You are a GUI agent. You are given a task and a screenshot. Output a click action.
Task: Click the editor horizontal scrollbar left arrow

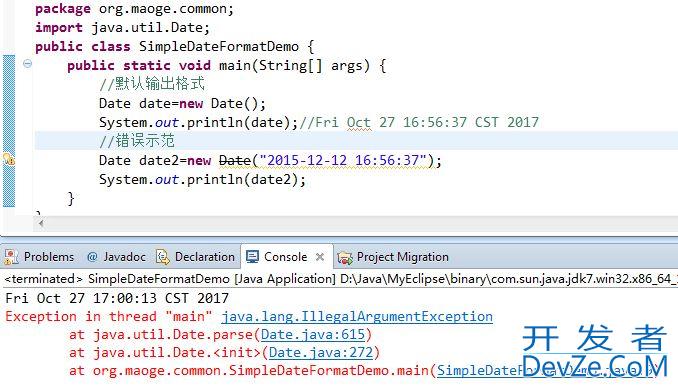[x=41, y=224]
